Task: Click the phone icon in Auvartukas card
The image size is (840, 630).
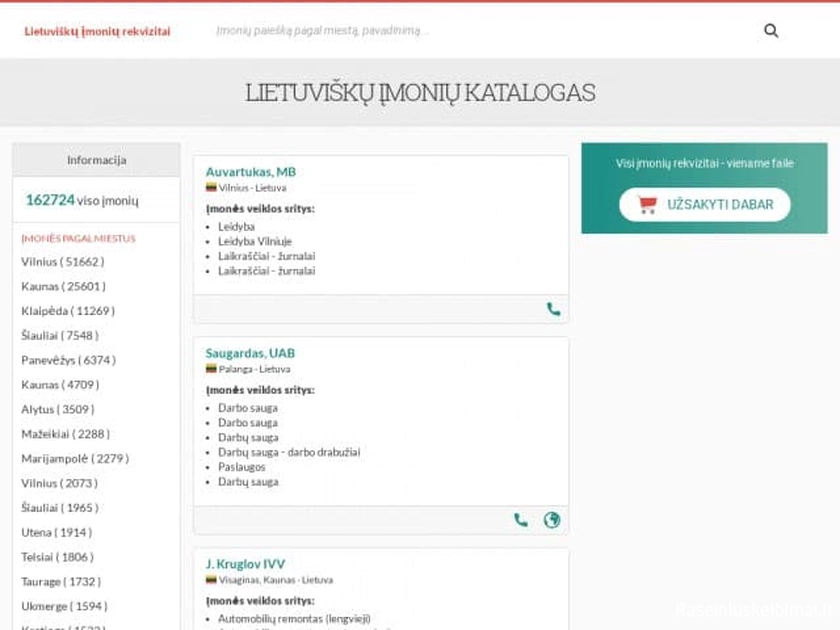Action: point(553,309)
